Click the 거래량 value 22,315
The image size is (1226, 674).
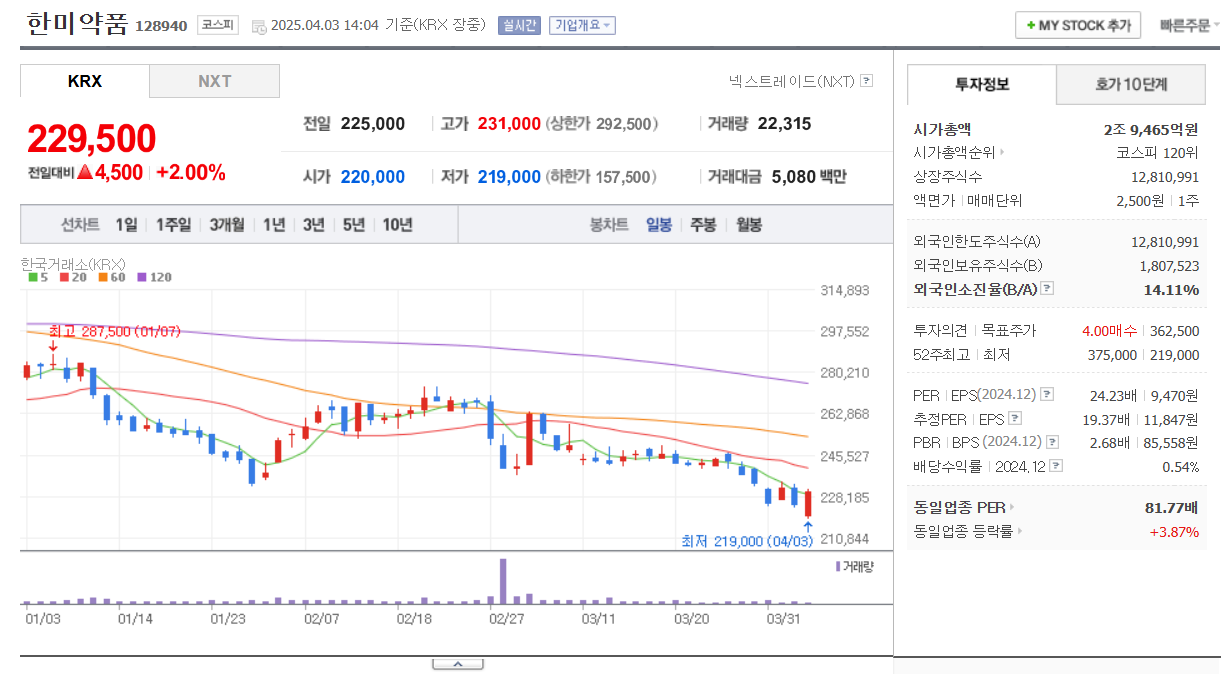(785, 124)
